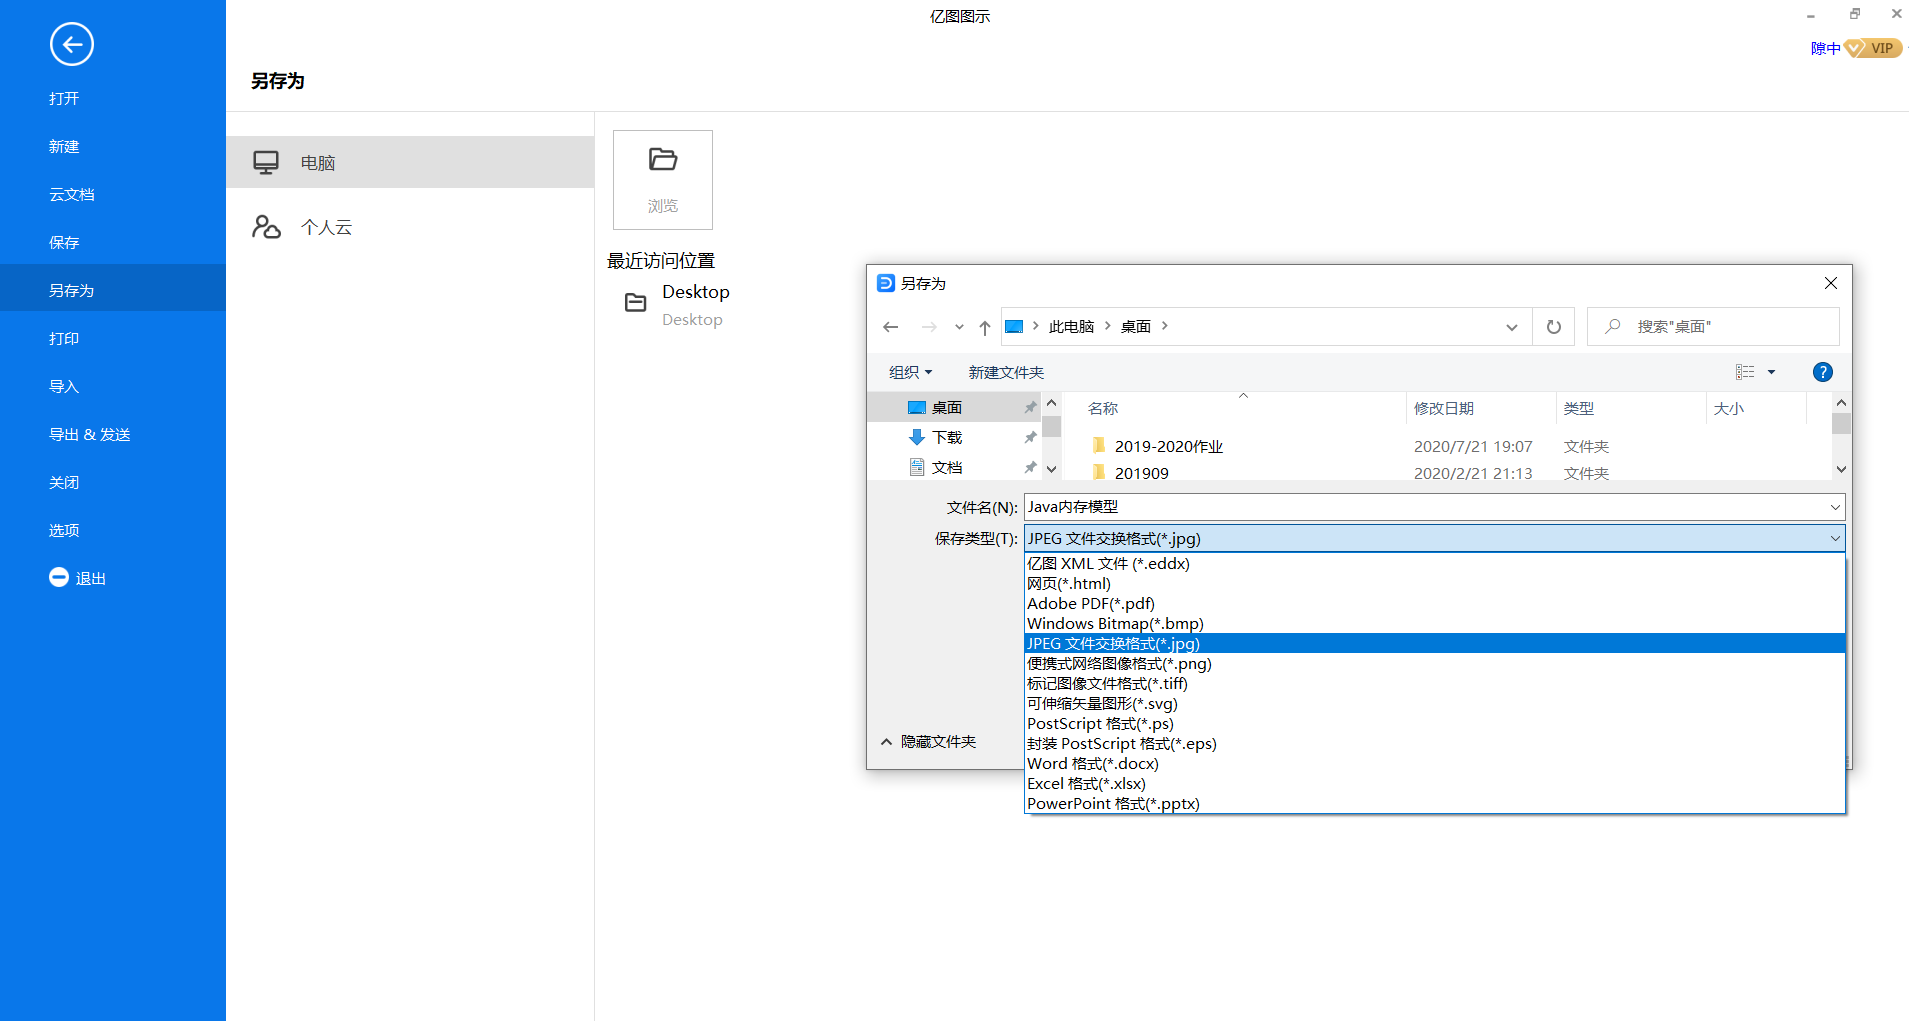The width and height of the screenshot is (1909, 1021).
Task: Click the folder icon beside Desktop recent location
Action: click(636, 302)
